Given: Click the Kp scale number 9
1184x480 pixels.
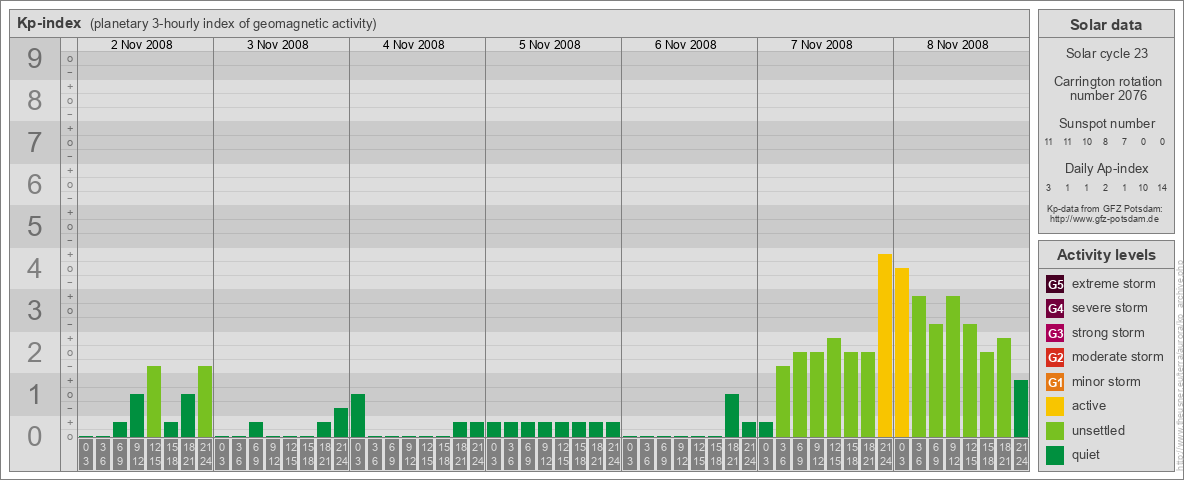Looking at the screenshot, I should (x=35, y=59).
